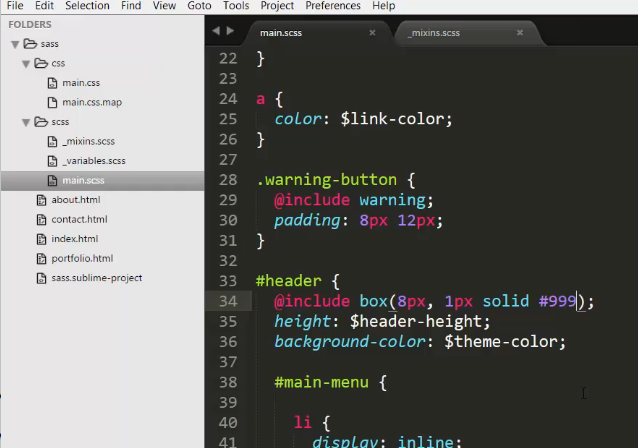The image size is (638, 448).
Task: Open contact.html in sidebar
Action: (x=79, y=219)
